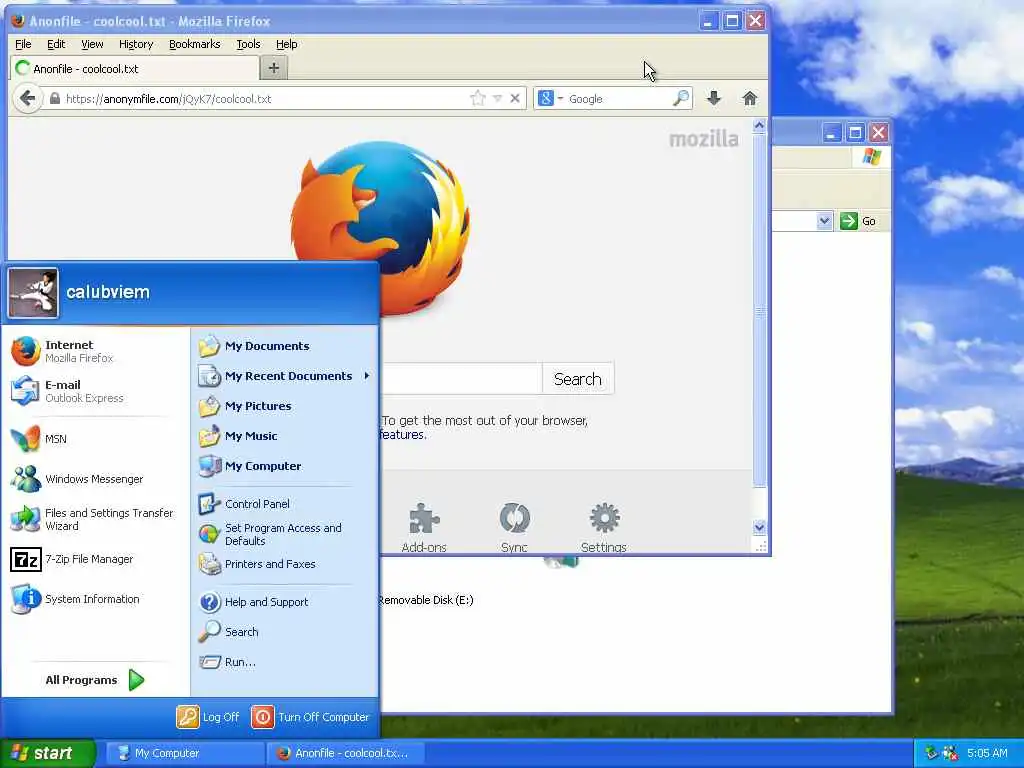Screen dimensions: 1024x768
Task: Click the Firefox vertical scrollbar thumb
Action: point(759,311)
